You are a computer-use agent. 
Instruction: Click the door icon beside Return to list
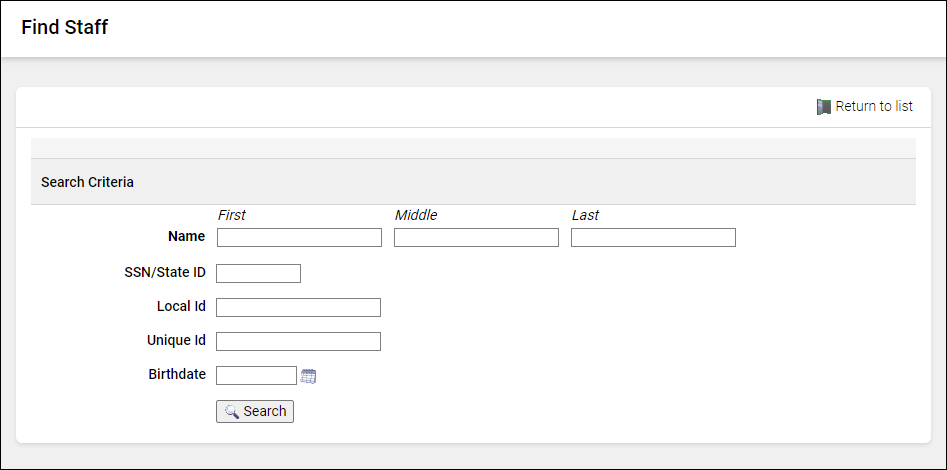click(x=824, y=107)
